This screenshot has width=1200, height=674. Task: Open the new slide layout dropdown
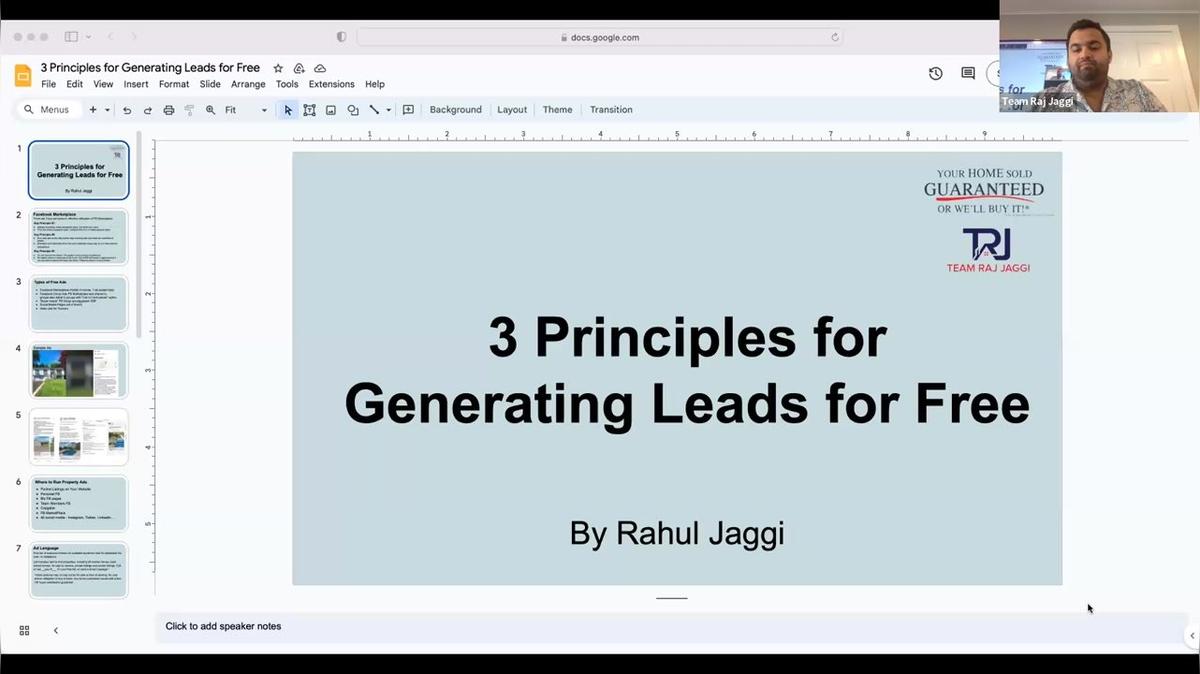(106, 110)
